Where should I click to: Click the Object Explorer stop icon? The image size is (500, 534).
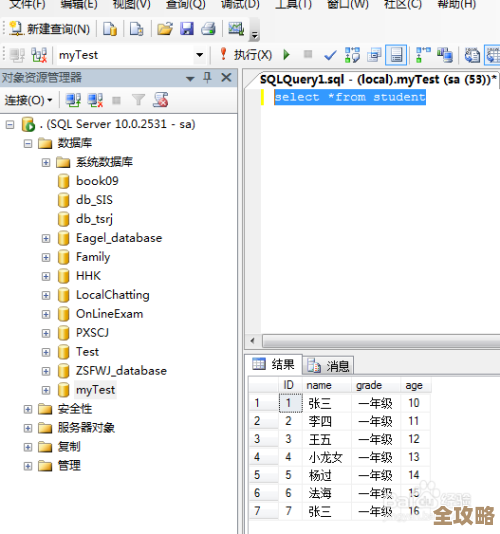(116, 100)
